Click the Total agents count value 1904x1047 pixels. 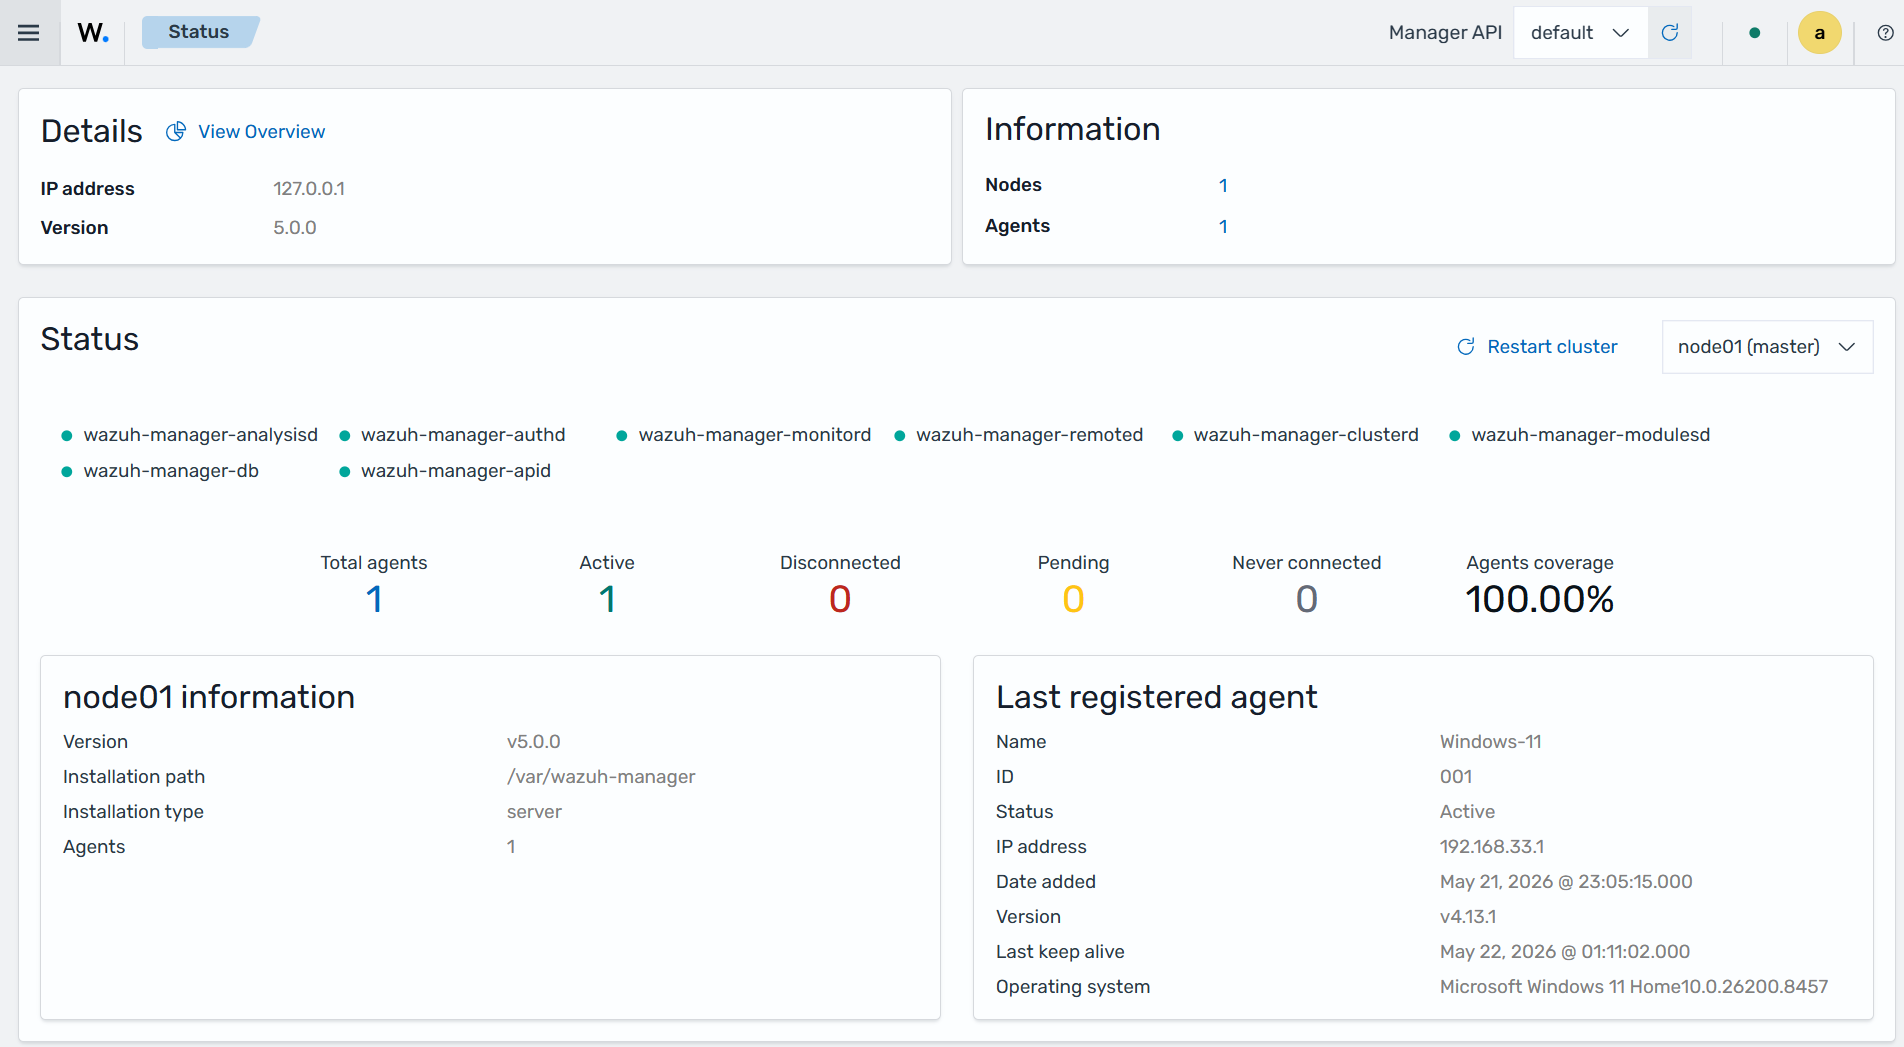coord(374,599)
